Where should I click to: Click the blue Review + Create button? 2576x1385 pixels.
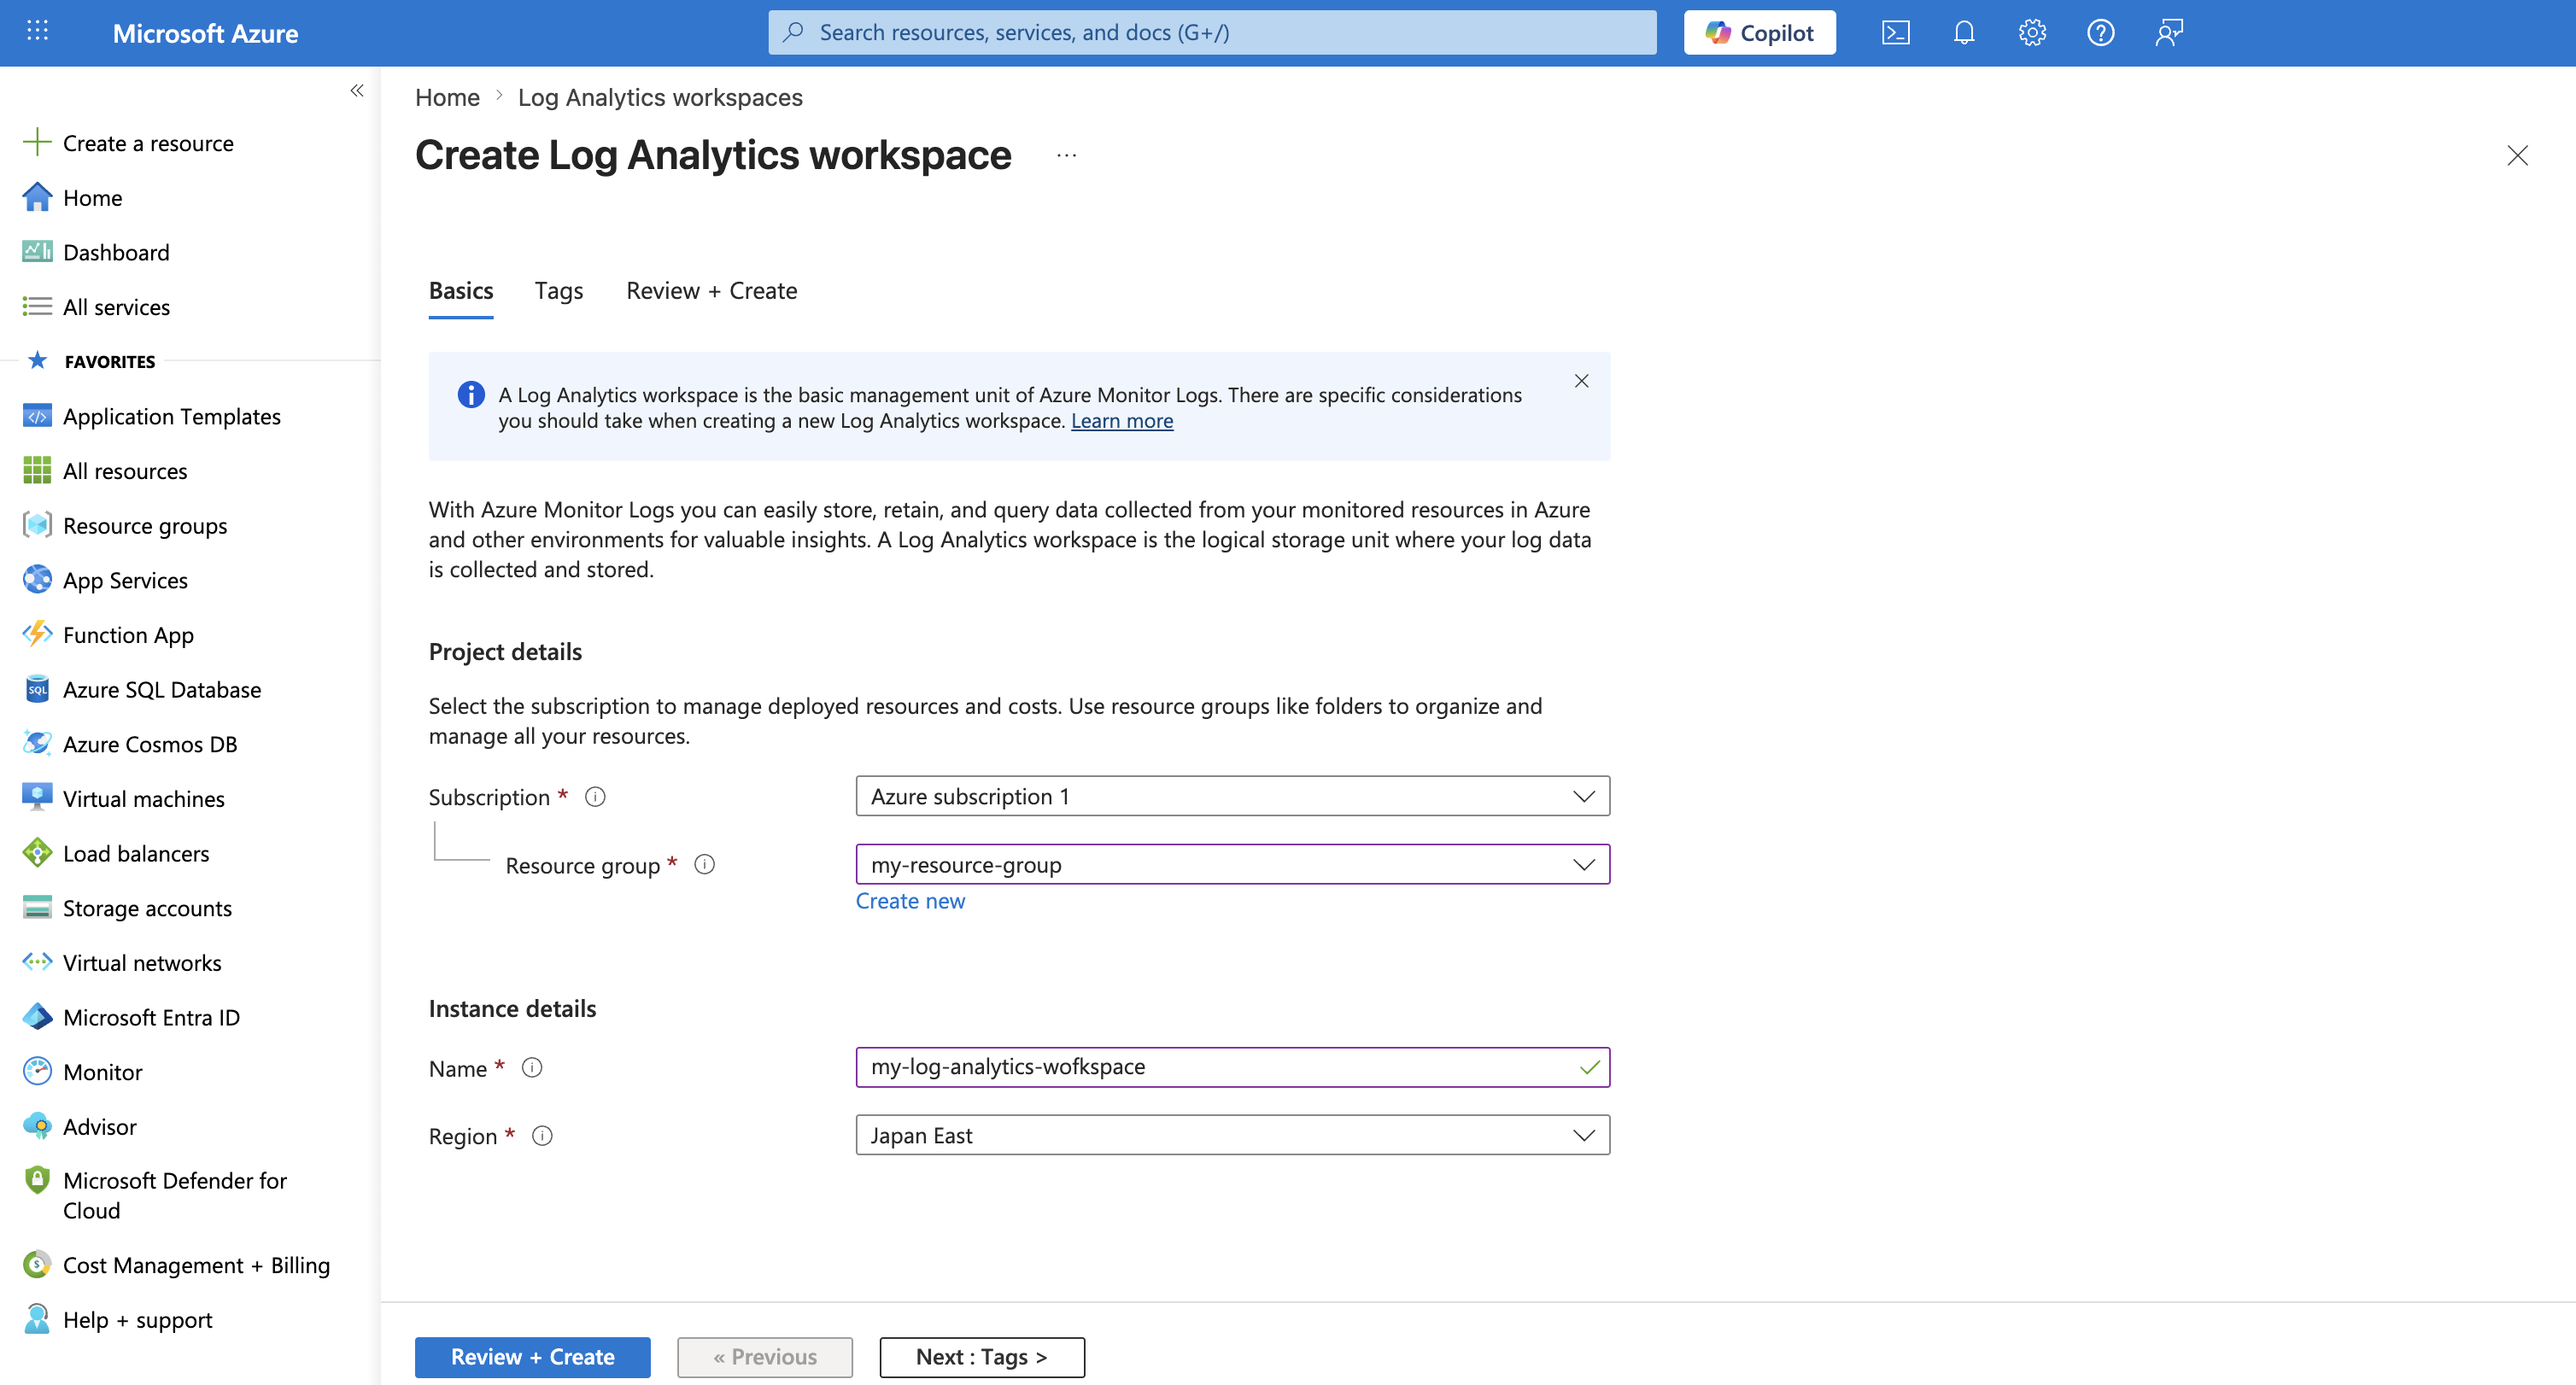tap(532, 1356)
